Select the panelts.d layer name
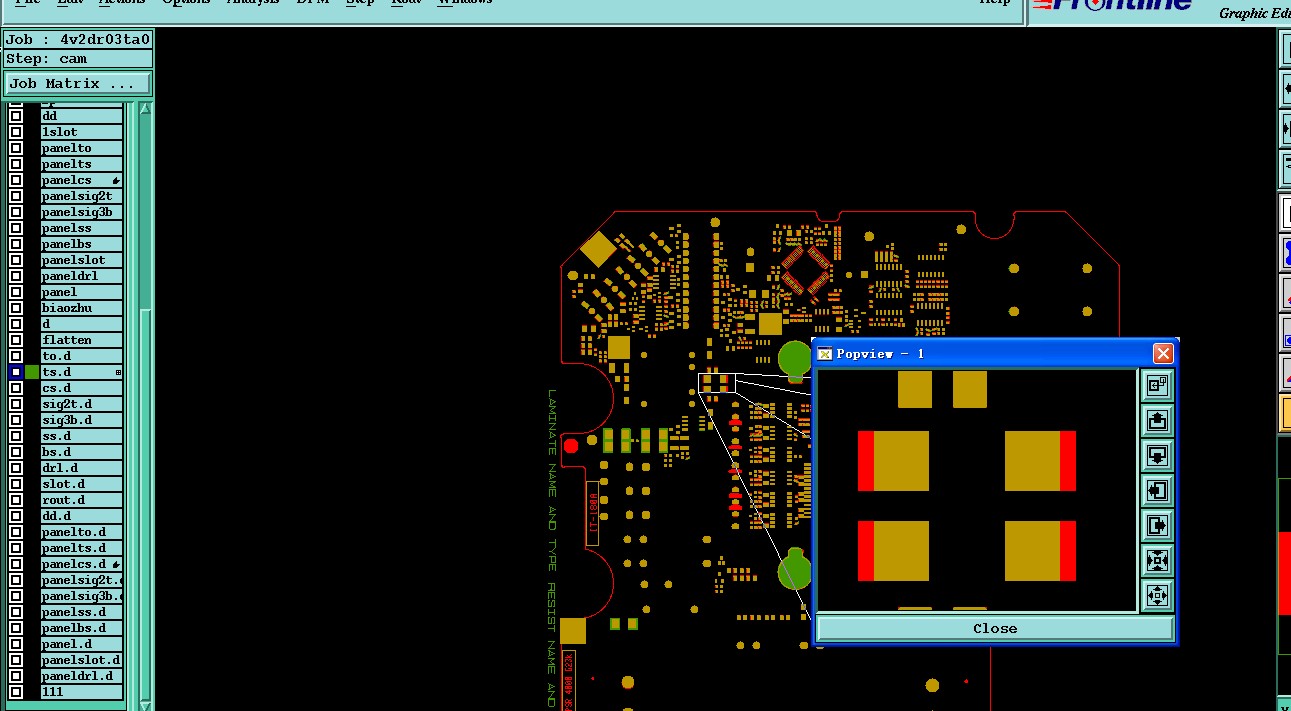The height and width of the screenshot is (711, 1291). click(x=82, y=548)
